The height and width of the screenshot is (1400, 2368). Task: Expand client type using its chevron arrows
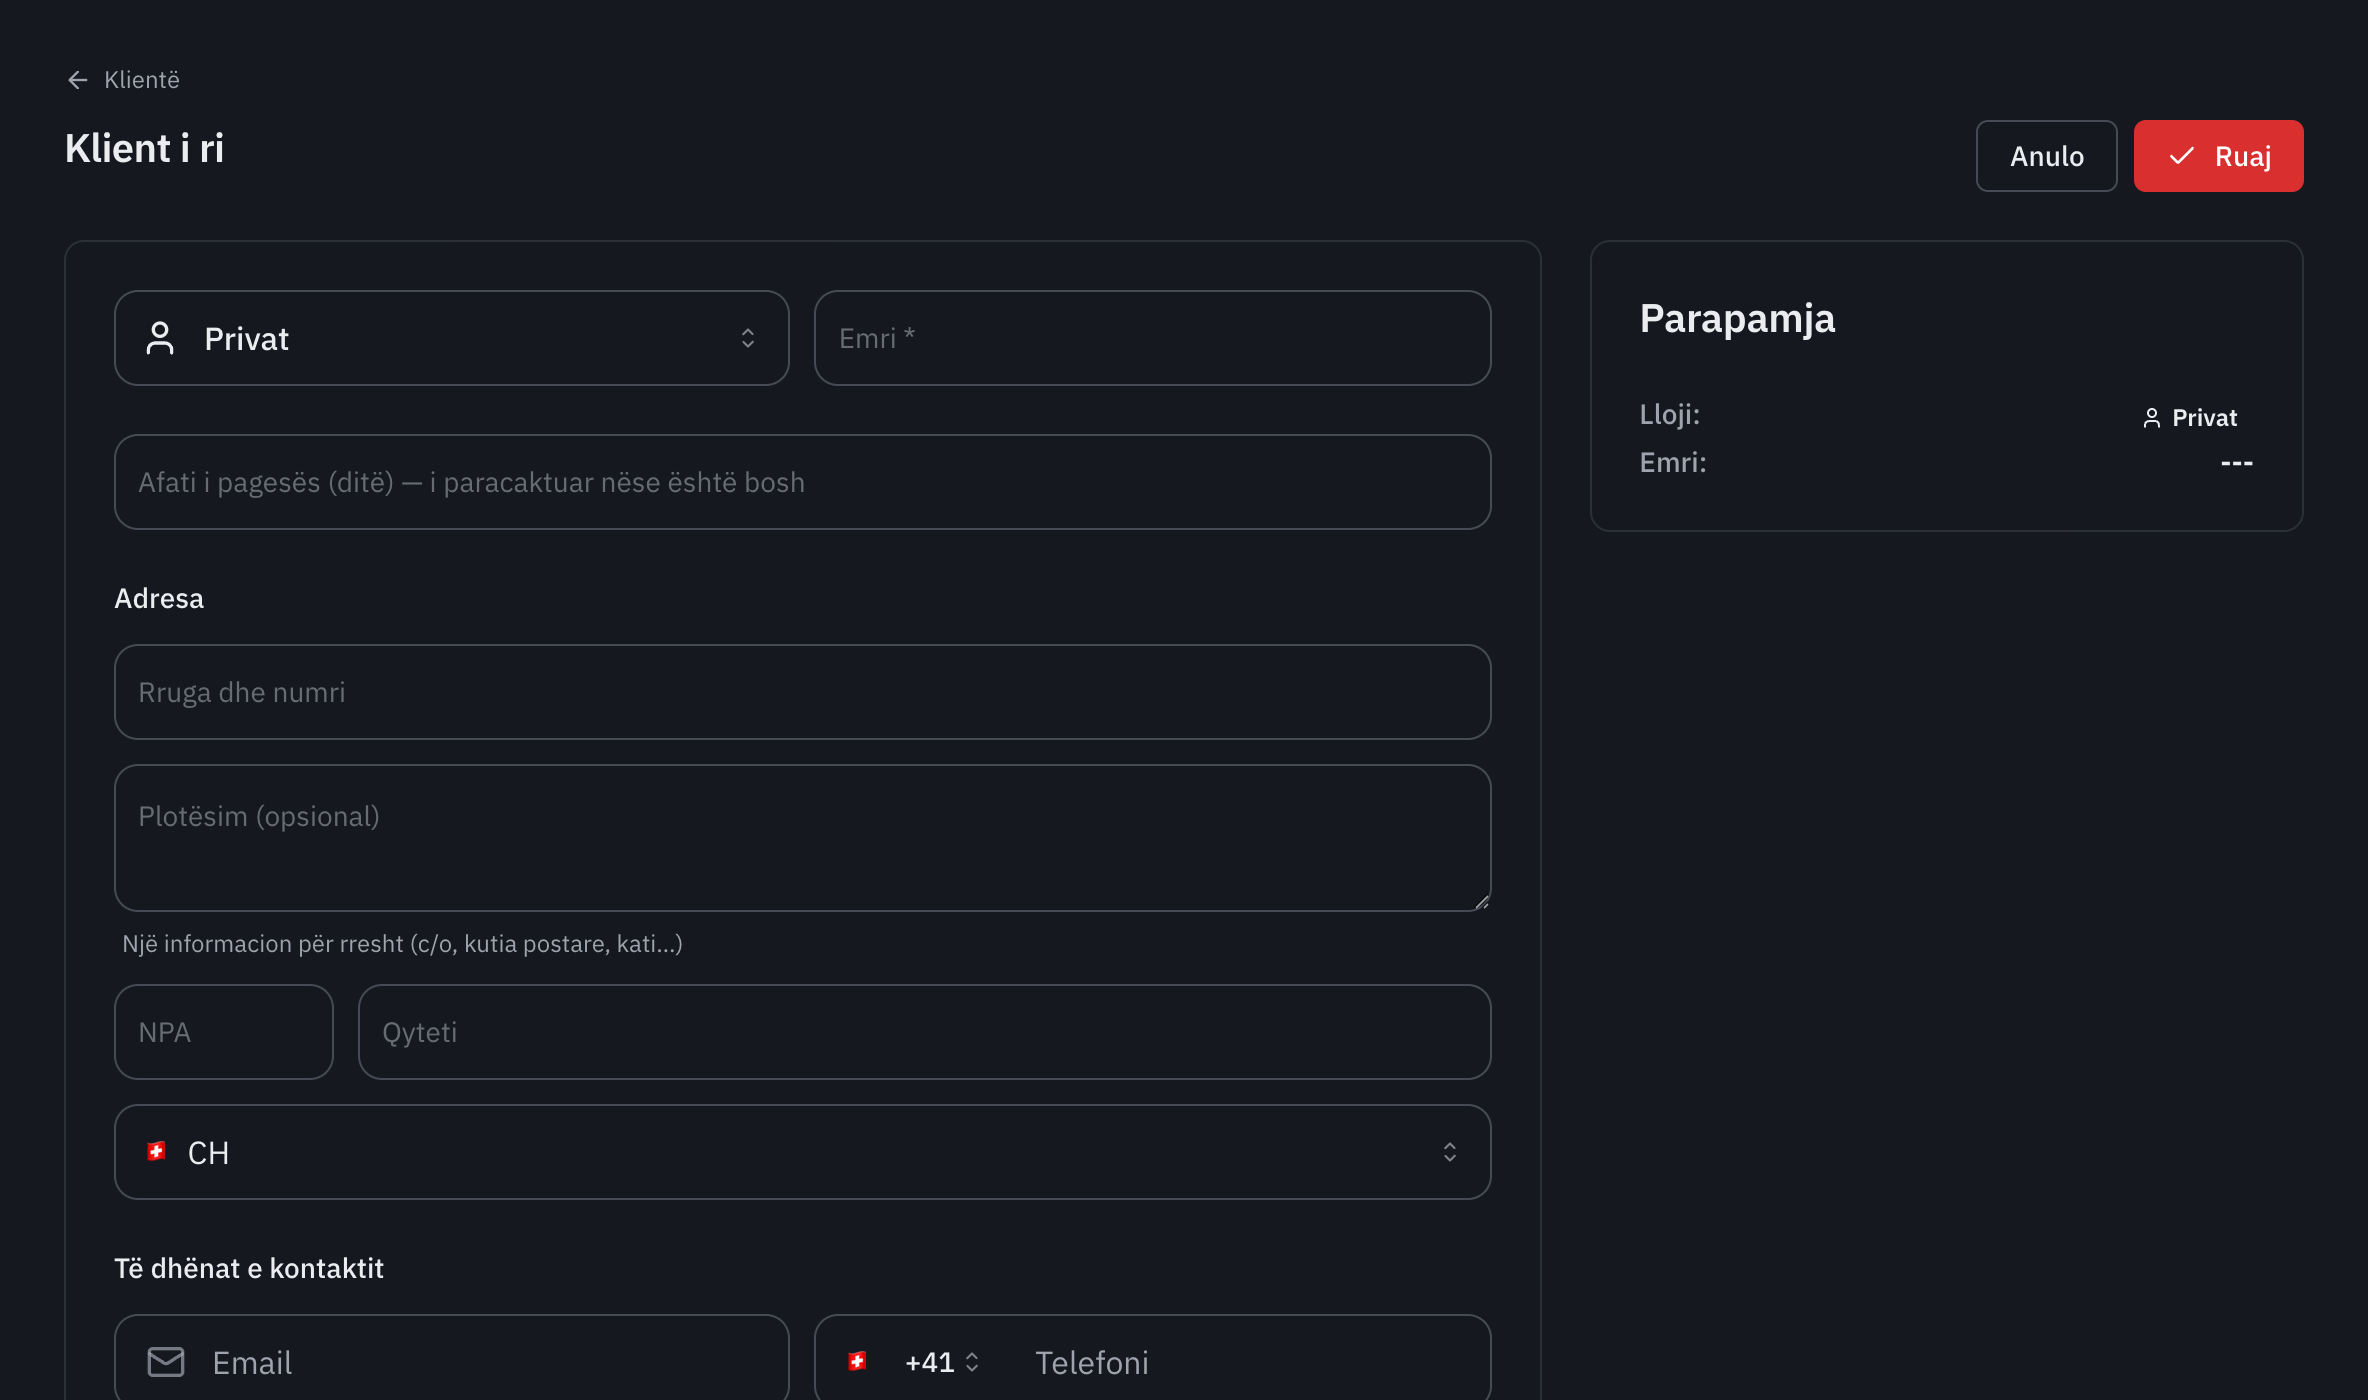(748, 338)
